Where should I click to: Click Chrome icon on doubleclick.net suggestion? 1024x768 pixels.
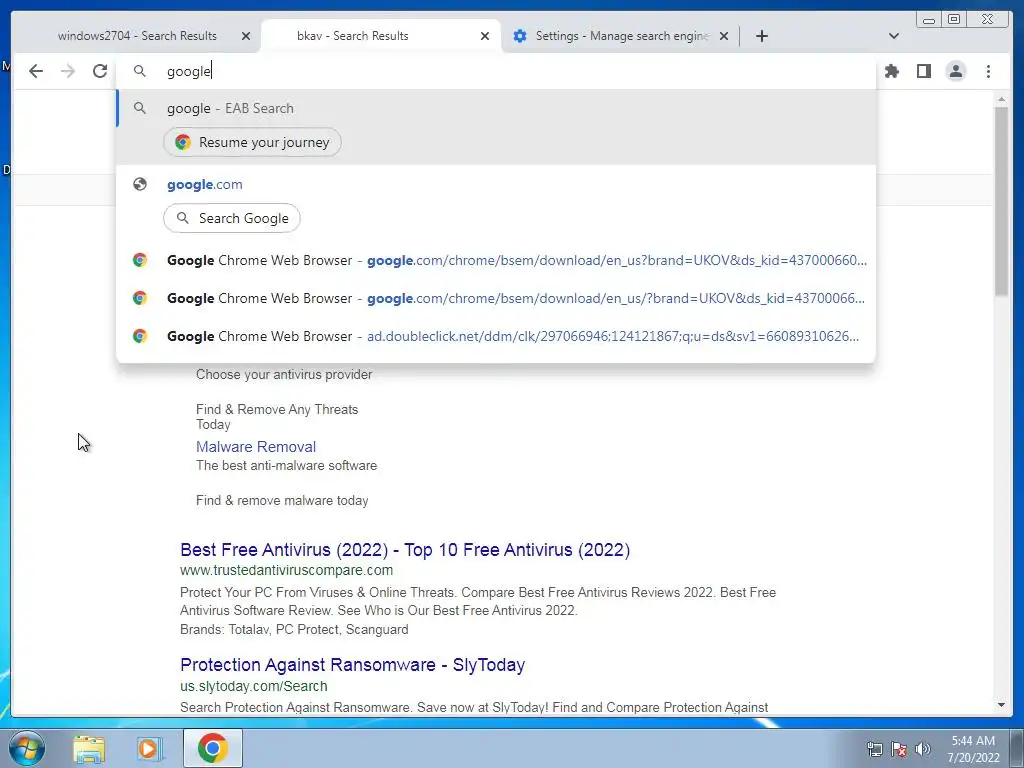pos(140,336)
